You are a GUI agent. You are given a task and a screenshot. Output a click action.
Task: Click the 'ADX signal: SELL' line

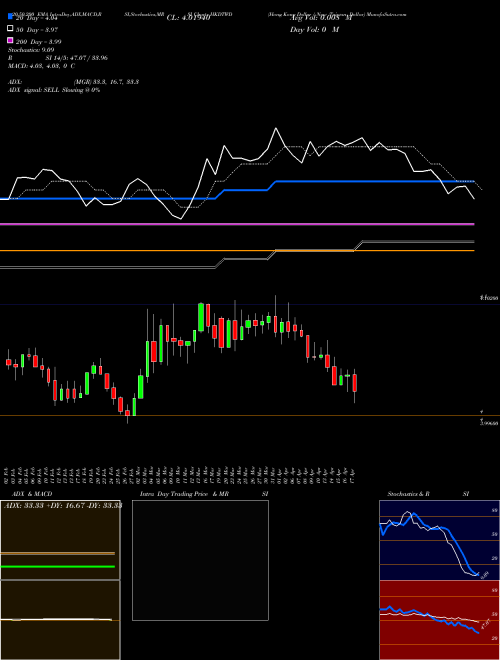pyautogui.click(x=54, y=90)
